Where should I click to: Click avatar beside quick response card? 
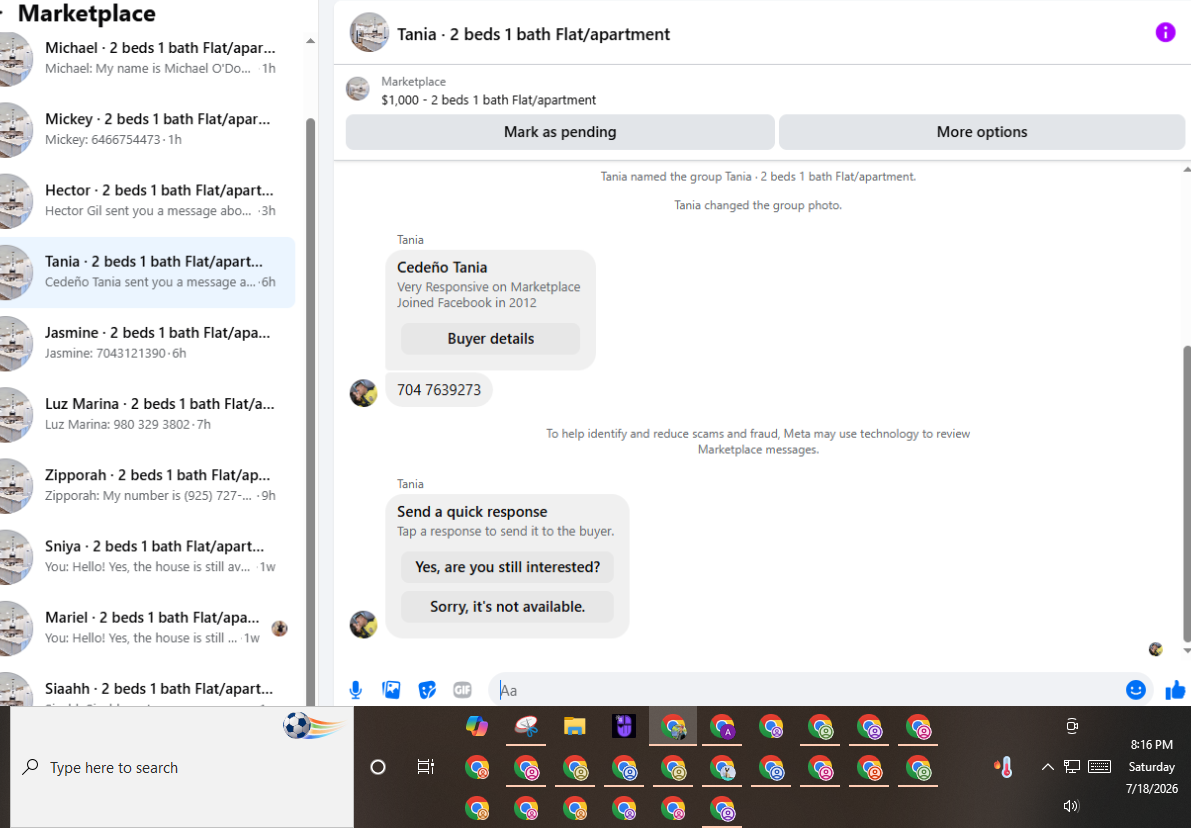point(363,624)
